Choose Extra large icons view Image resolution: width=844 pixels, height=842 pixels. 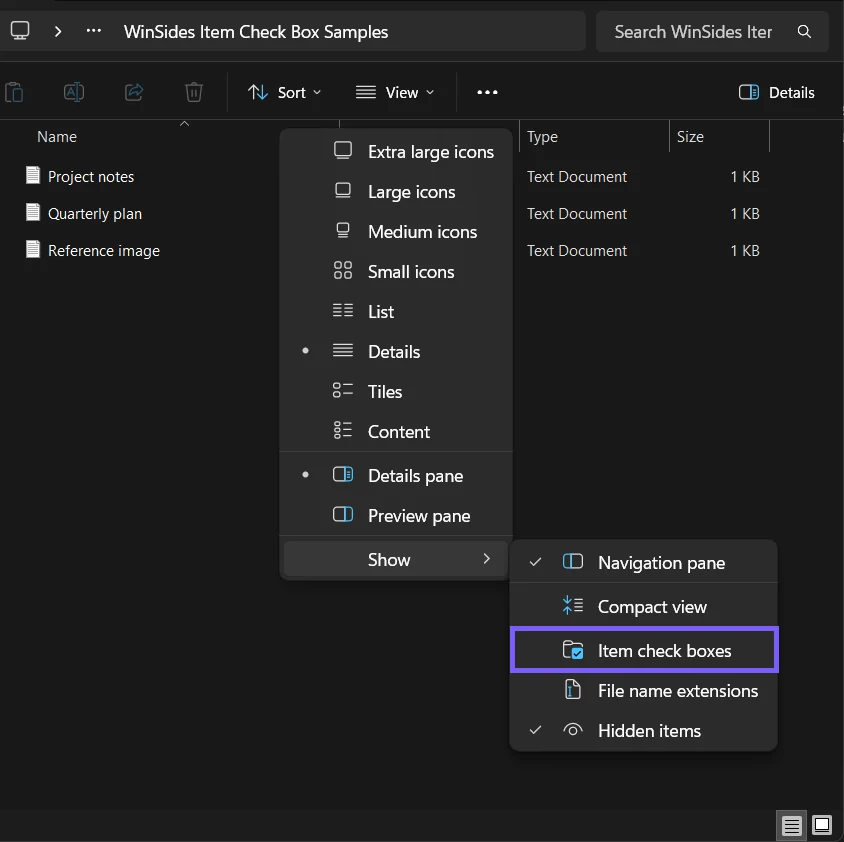tap(396, 152)
